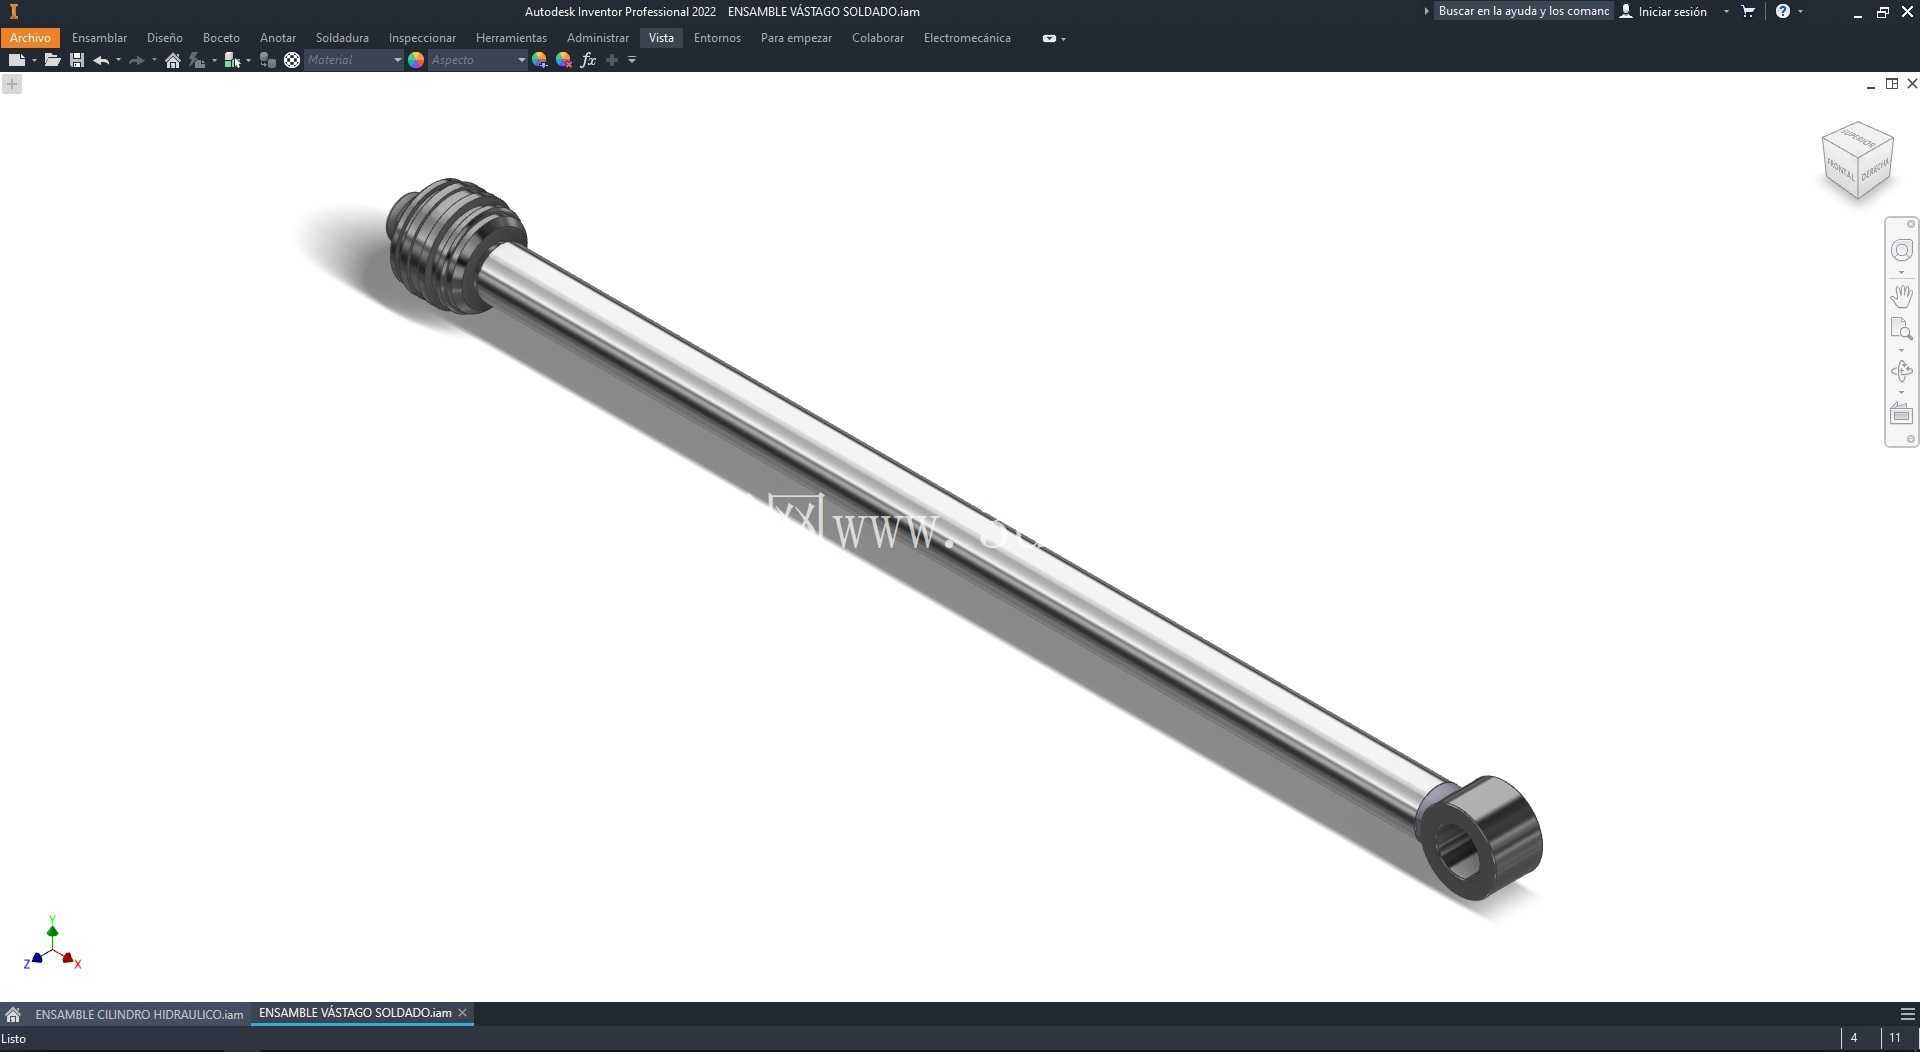Click the Full Navigation Wheel icon
The height and width of the screenshot is (1052, 1920).
point(1901,250)
